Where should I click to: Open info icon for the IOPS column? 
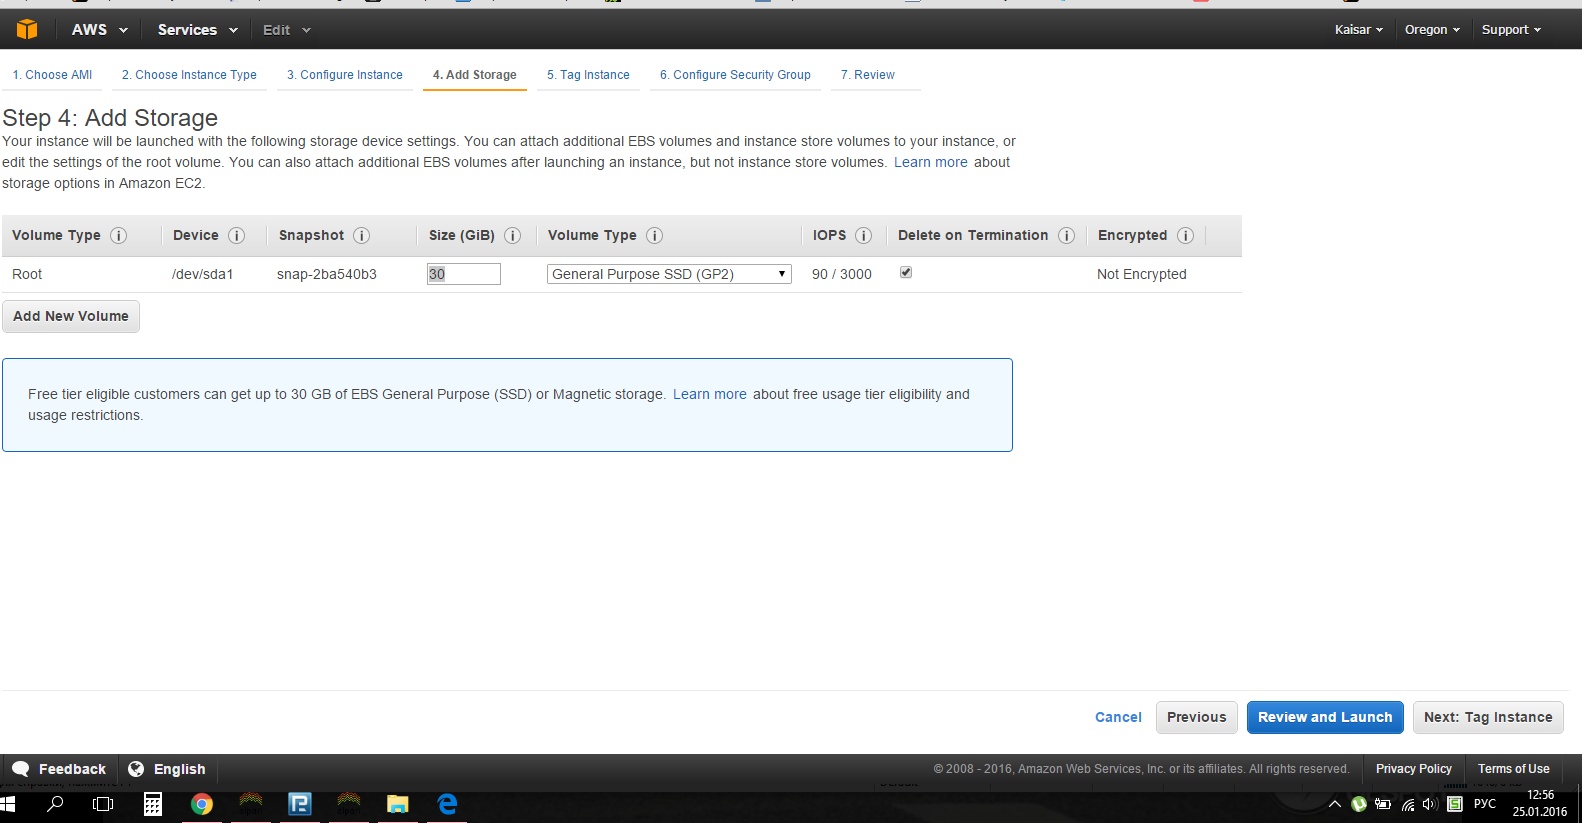point(864,236)
